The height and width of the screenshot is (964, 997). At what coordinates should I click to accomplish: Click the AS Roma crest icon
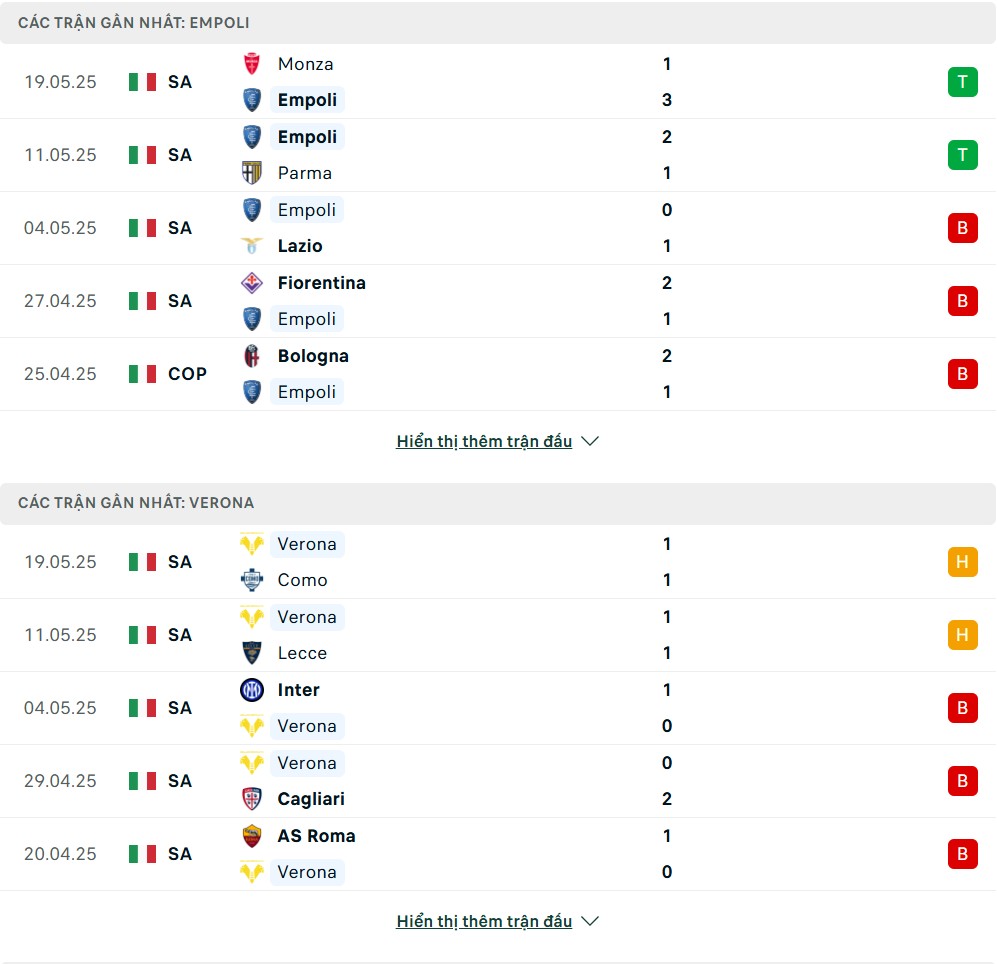point(252,836)
